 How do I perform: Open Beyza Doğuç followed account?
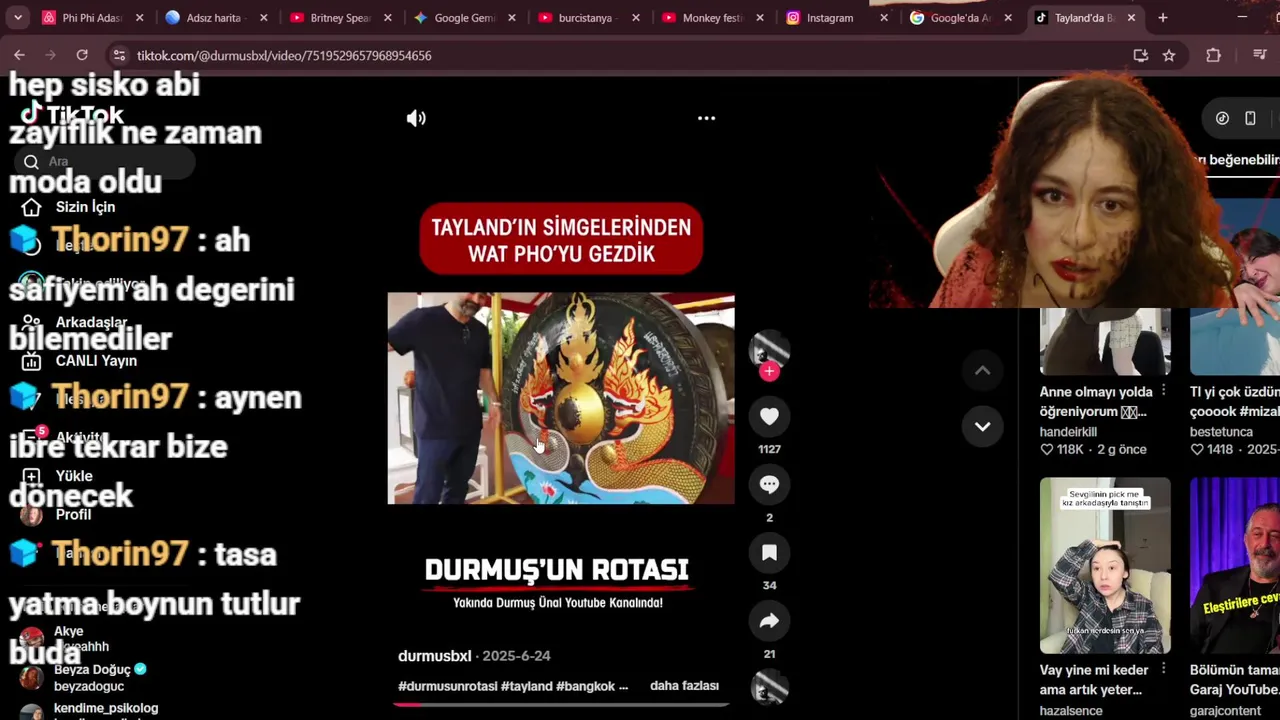92,677
